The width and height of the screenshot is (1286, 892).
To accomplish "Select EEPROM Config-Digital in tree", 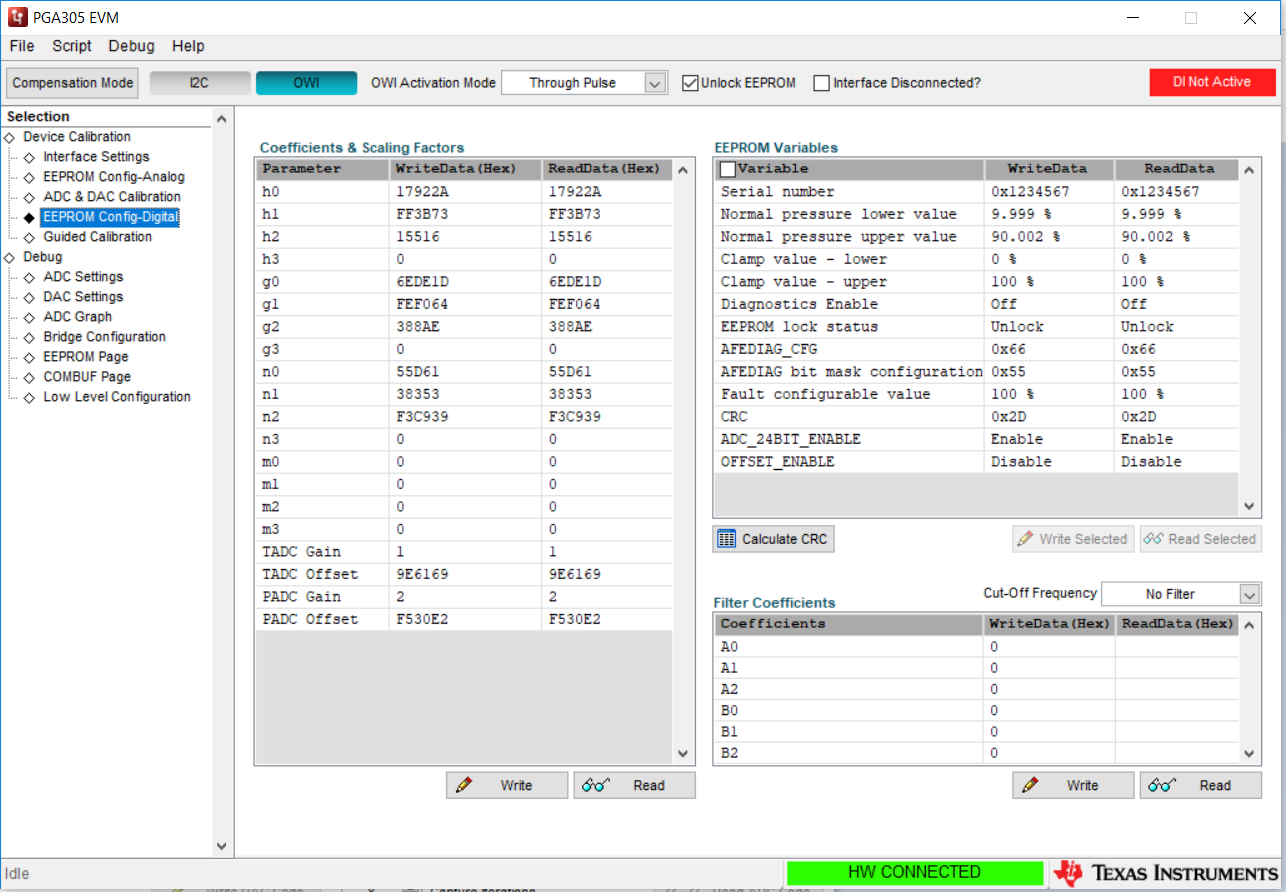I will tap(110, 217).
